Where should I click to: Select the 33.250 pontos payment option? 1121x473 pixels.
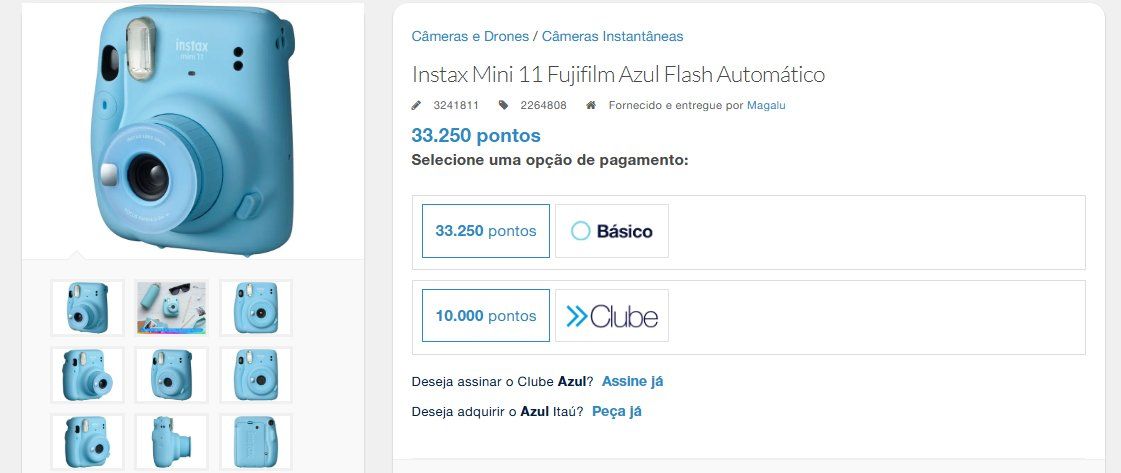[485, 231]
